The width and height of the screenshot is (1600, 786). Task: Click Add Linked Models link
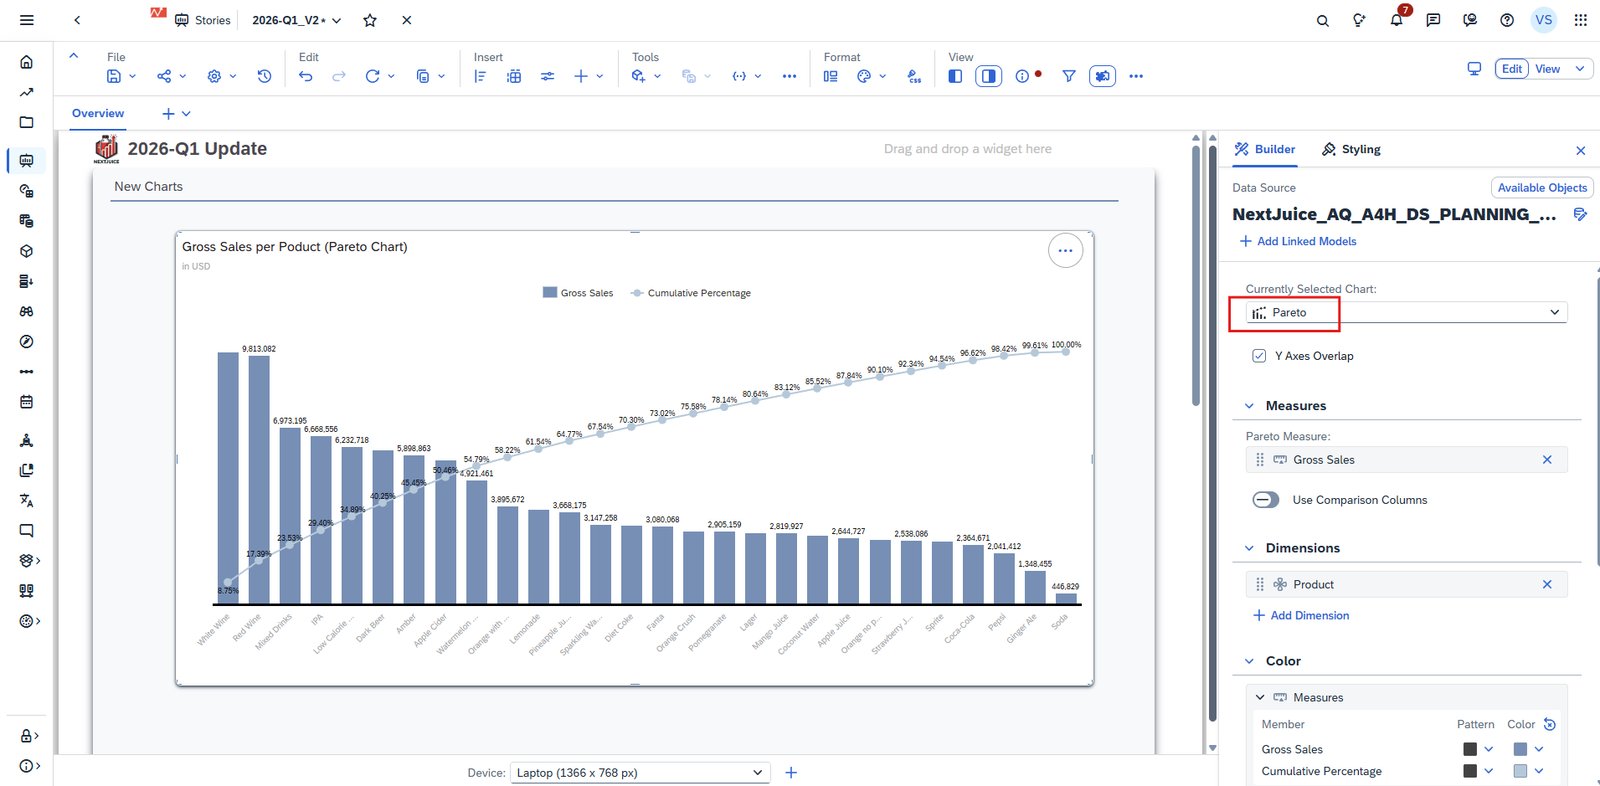click(x=1298, y=241)
